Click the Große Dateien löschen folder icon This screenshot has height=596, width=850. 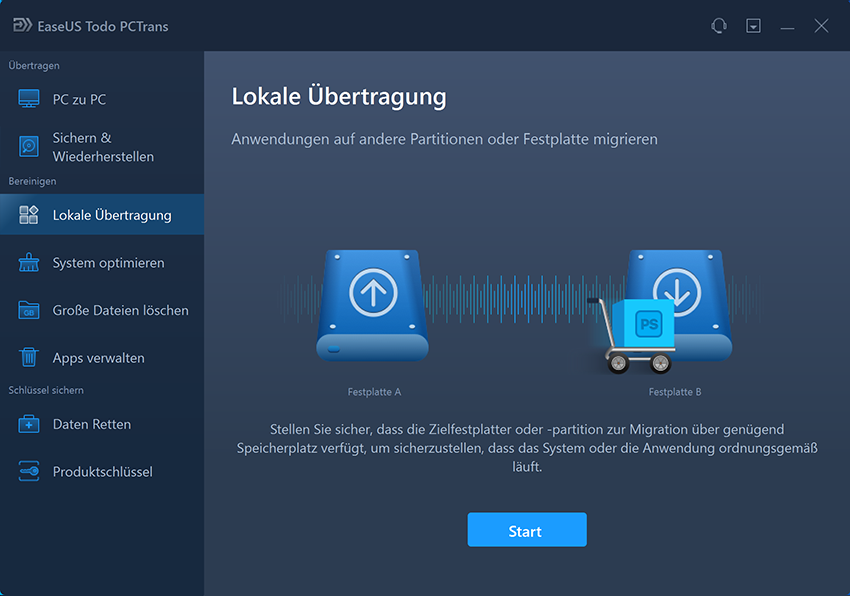[29, 310]
